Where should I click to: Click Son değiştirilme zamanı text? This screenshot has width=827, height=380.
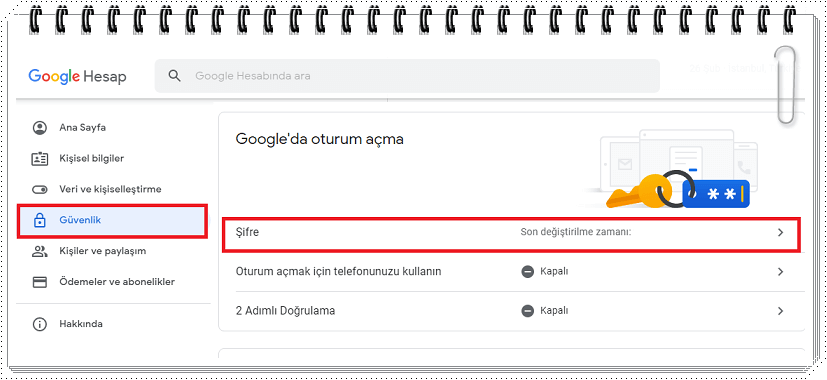pyautogui.click(x=576, y=232)
